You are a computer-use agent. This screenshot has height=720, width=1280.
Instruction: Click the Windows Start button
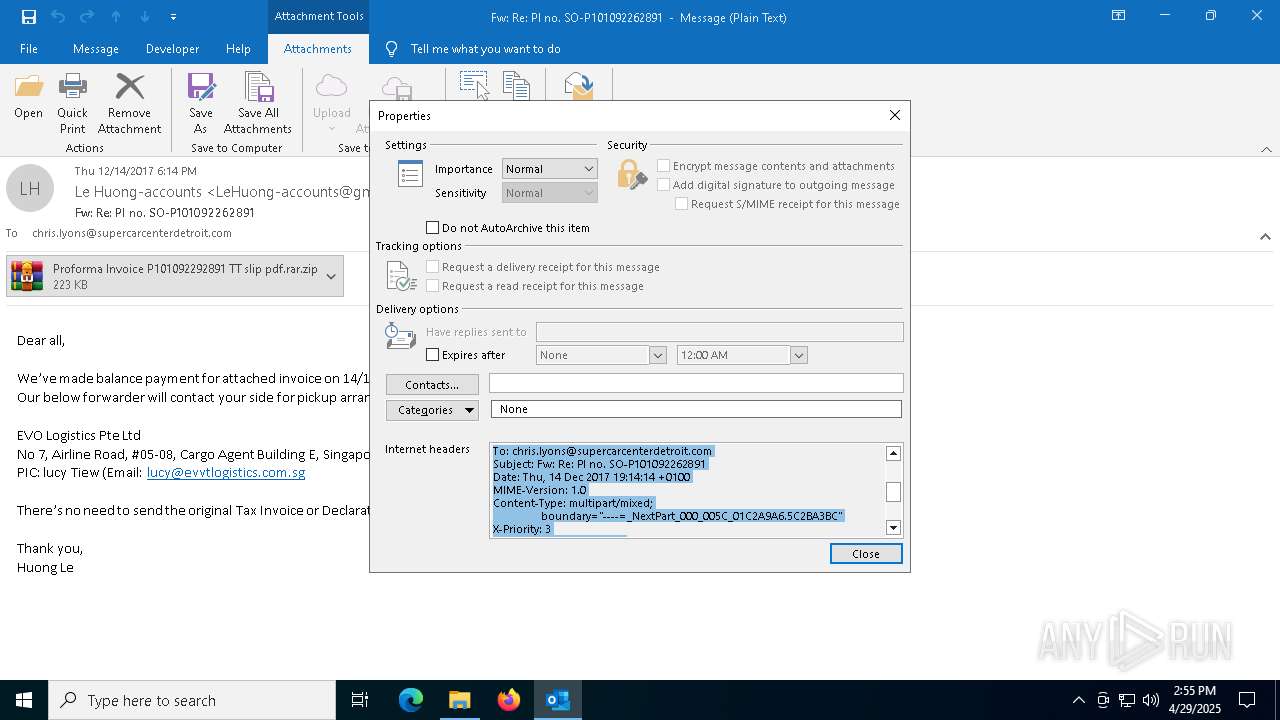coord(24,700)
